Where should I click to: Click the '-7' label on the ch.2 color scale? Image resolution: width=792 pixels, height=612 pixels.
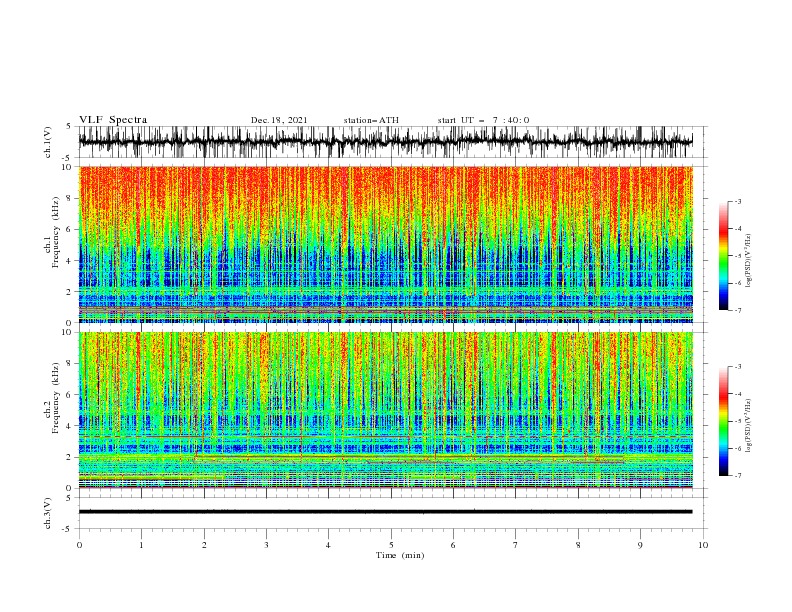tap(737, 476)
